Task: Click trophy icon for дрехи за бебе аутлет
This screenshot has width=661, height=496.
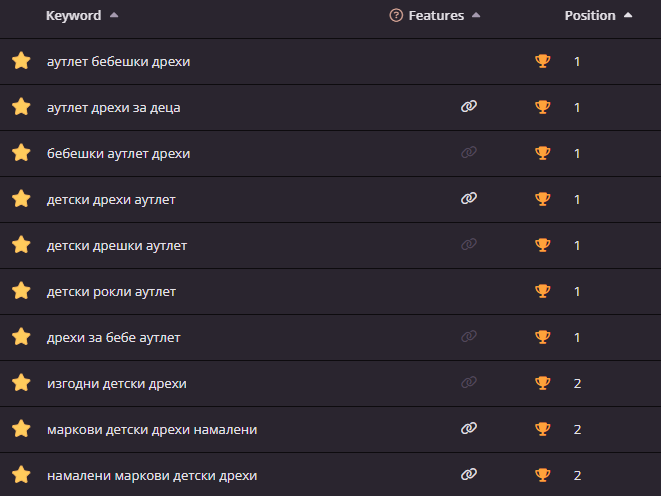Action: coord(543,337)
